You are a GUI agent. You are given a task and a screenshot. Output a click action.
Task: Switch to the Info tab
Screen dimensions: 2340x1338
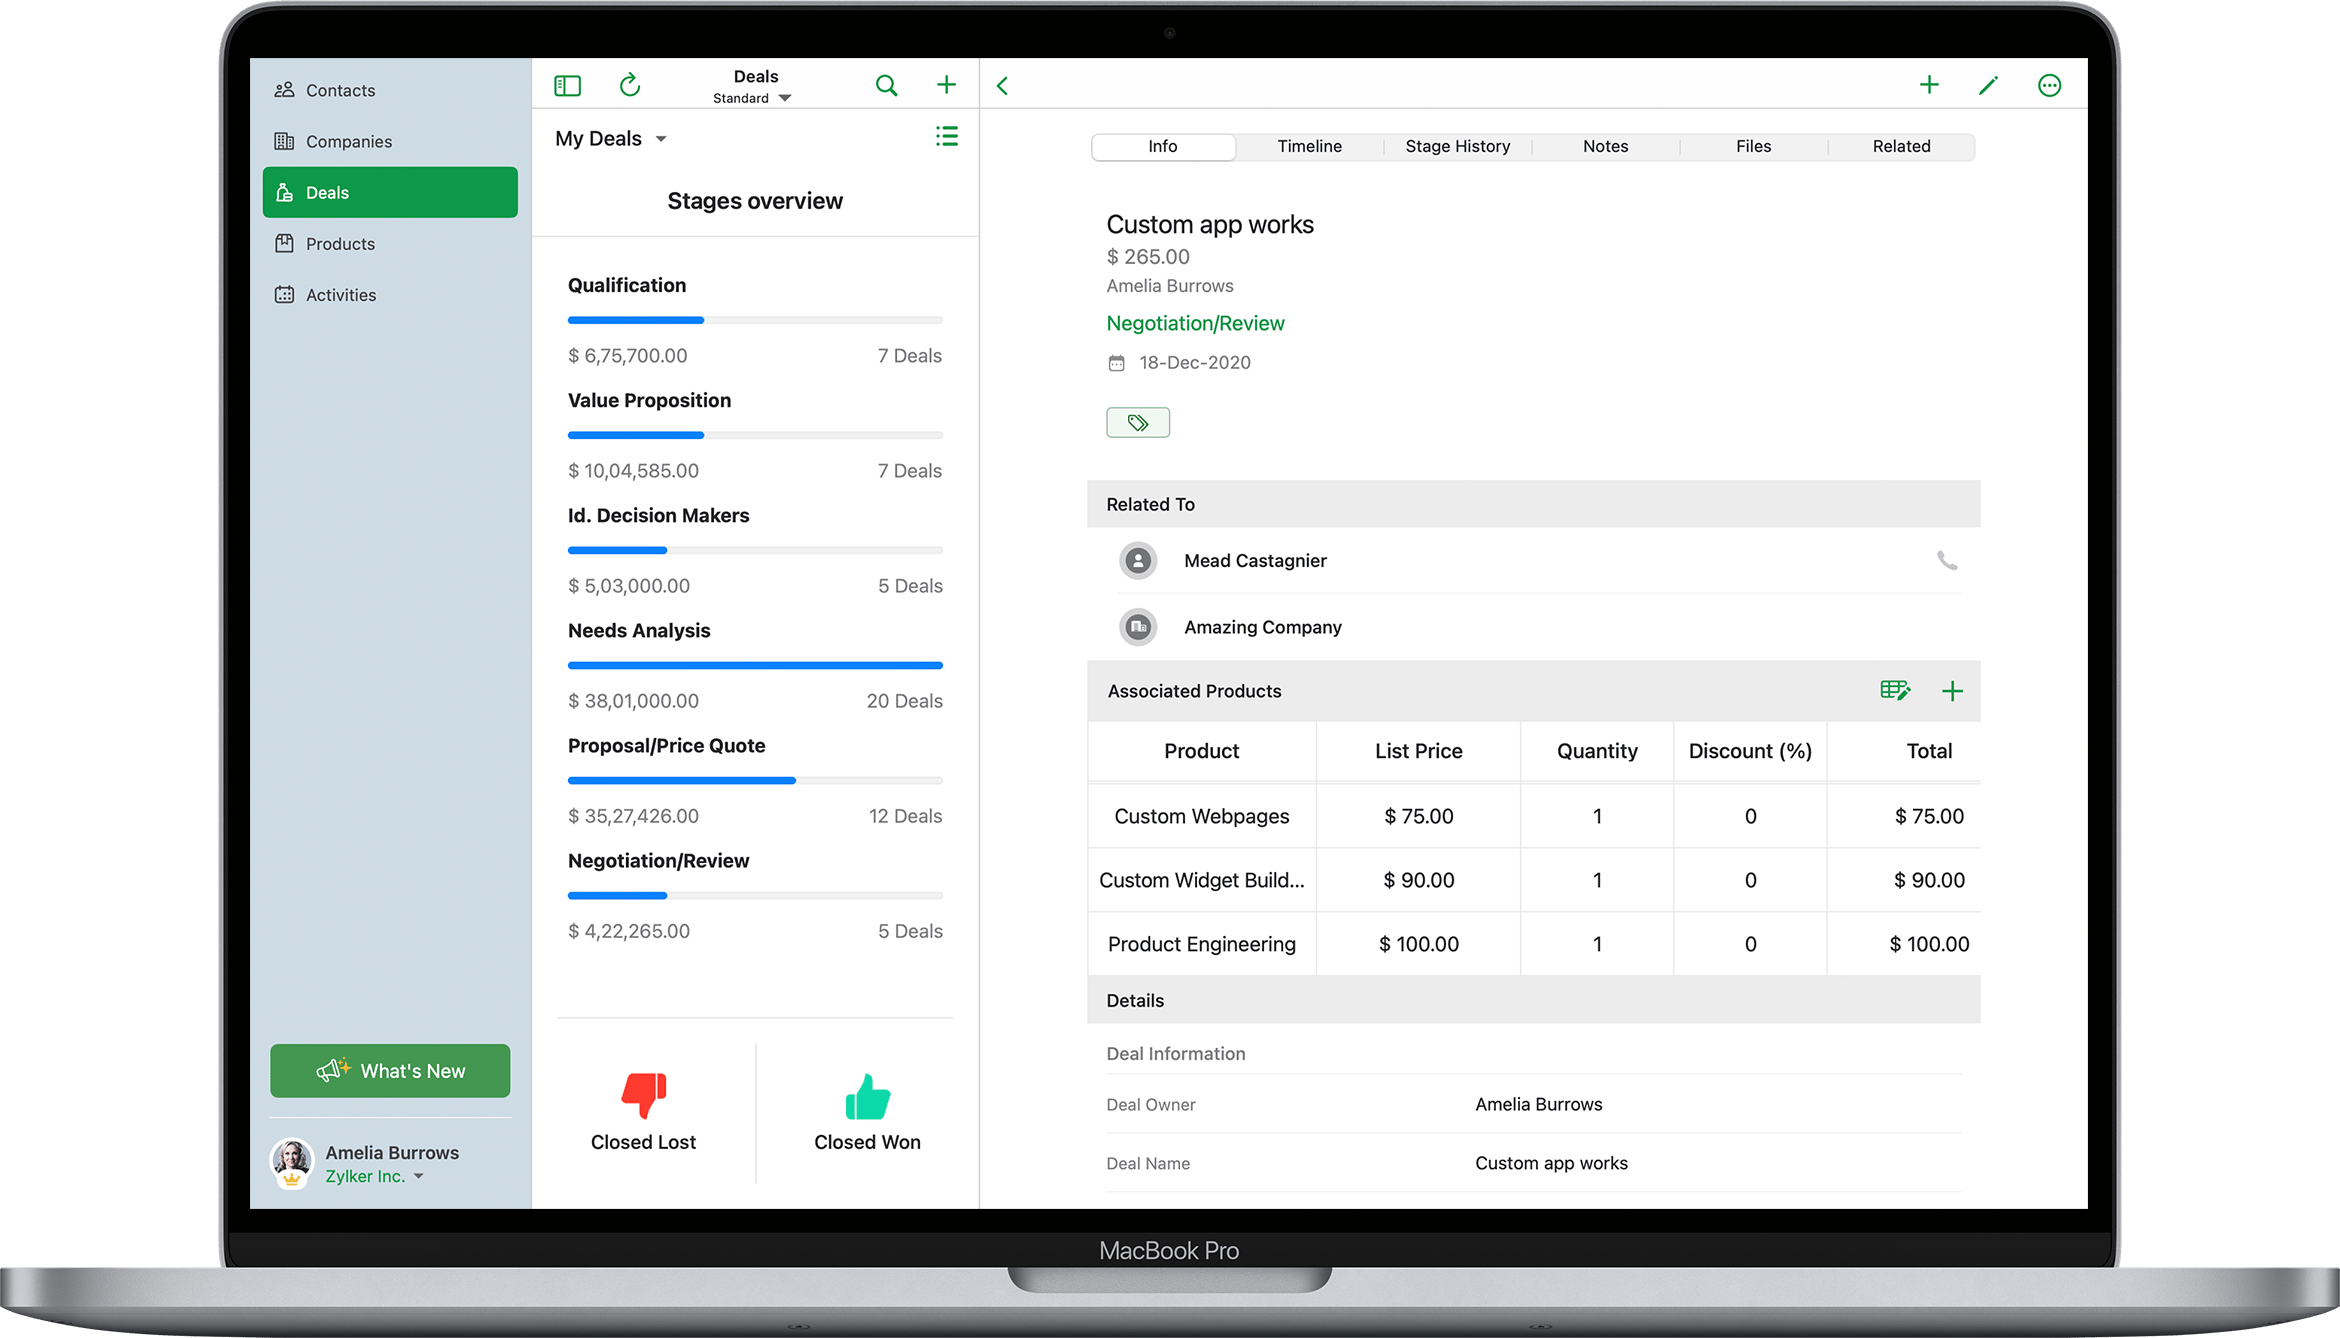pos(1163,146)
